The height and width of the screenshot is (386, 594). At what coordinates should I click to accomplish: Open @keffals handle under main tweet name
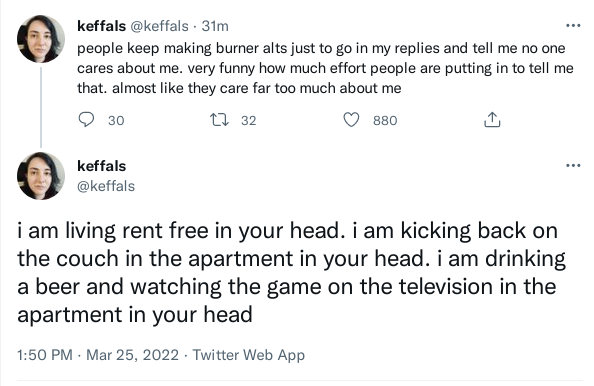(106, 186)
